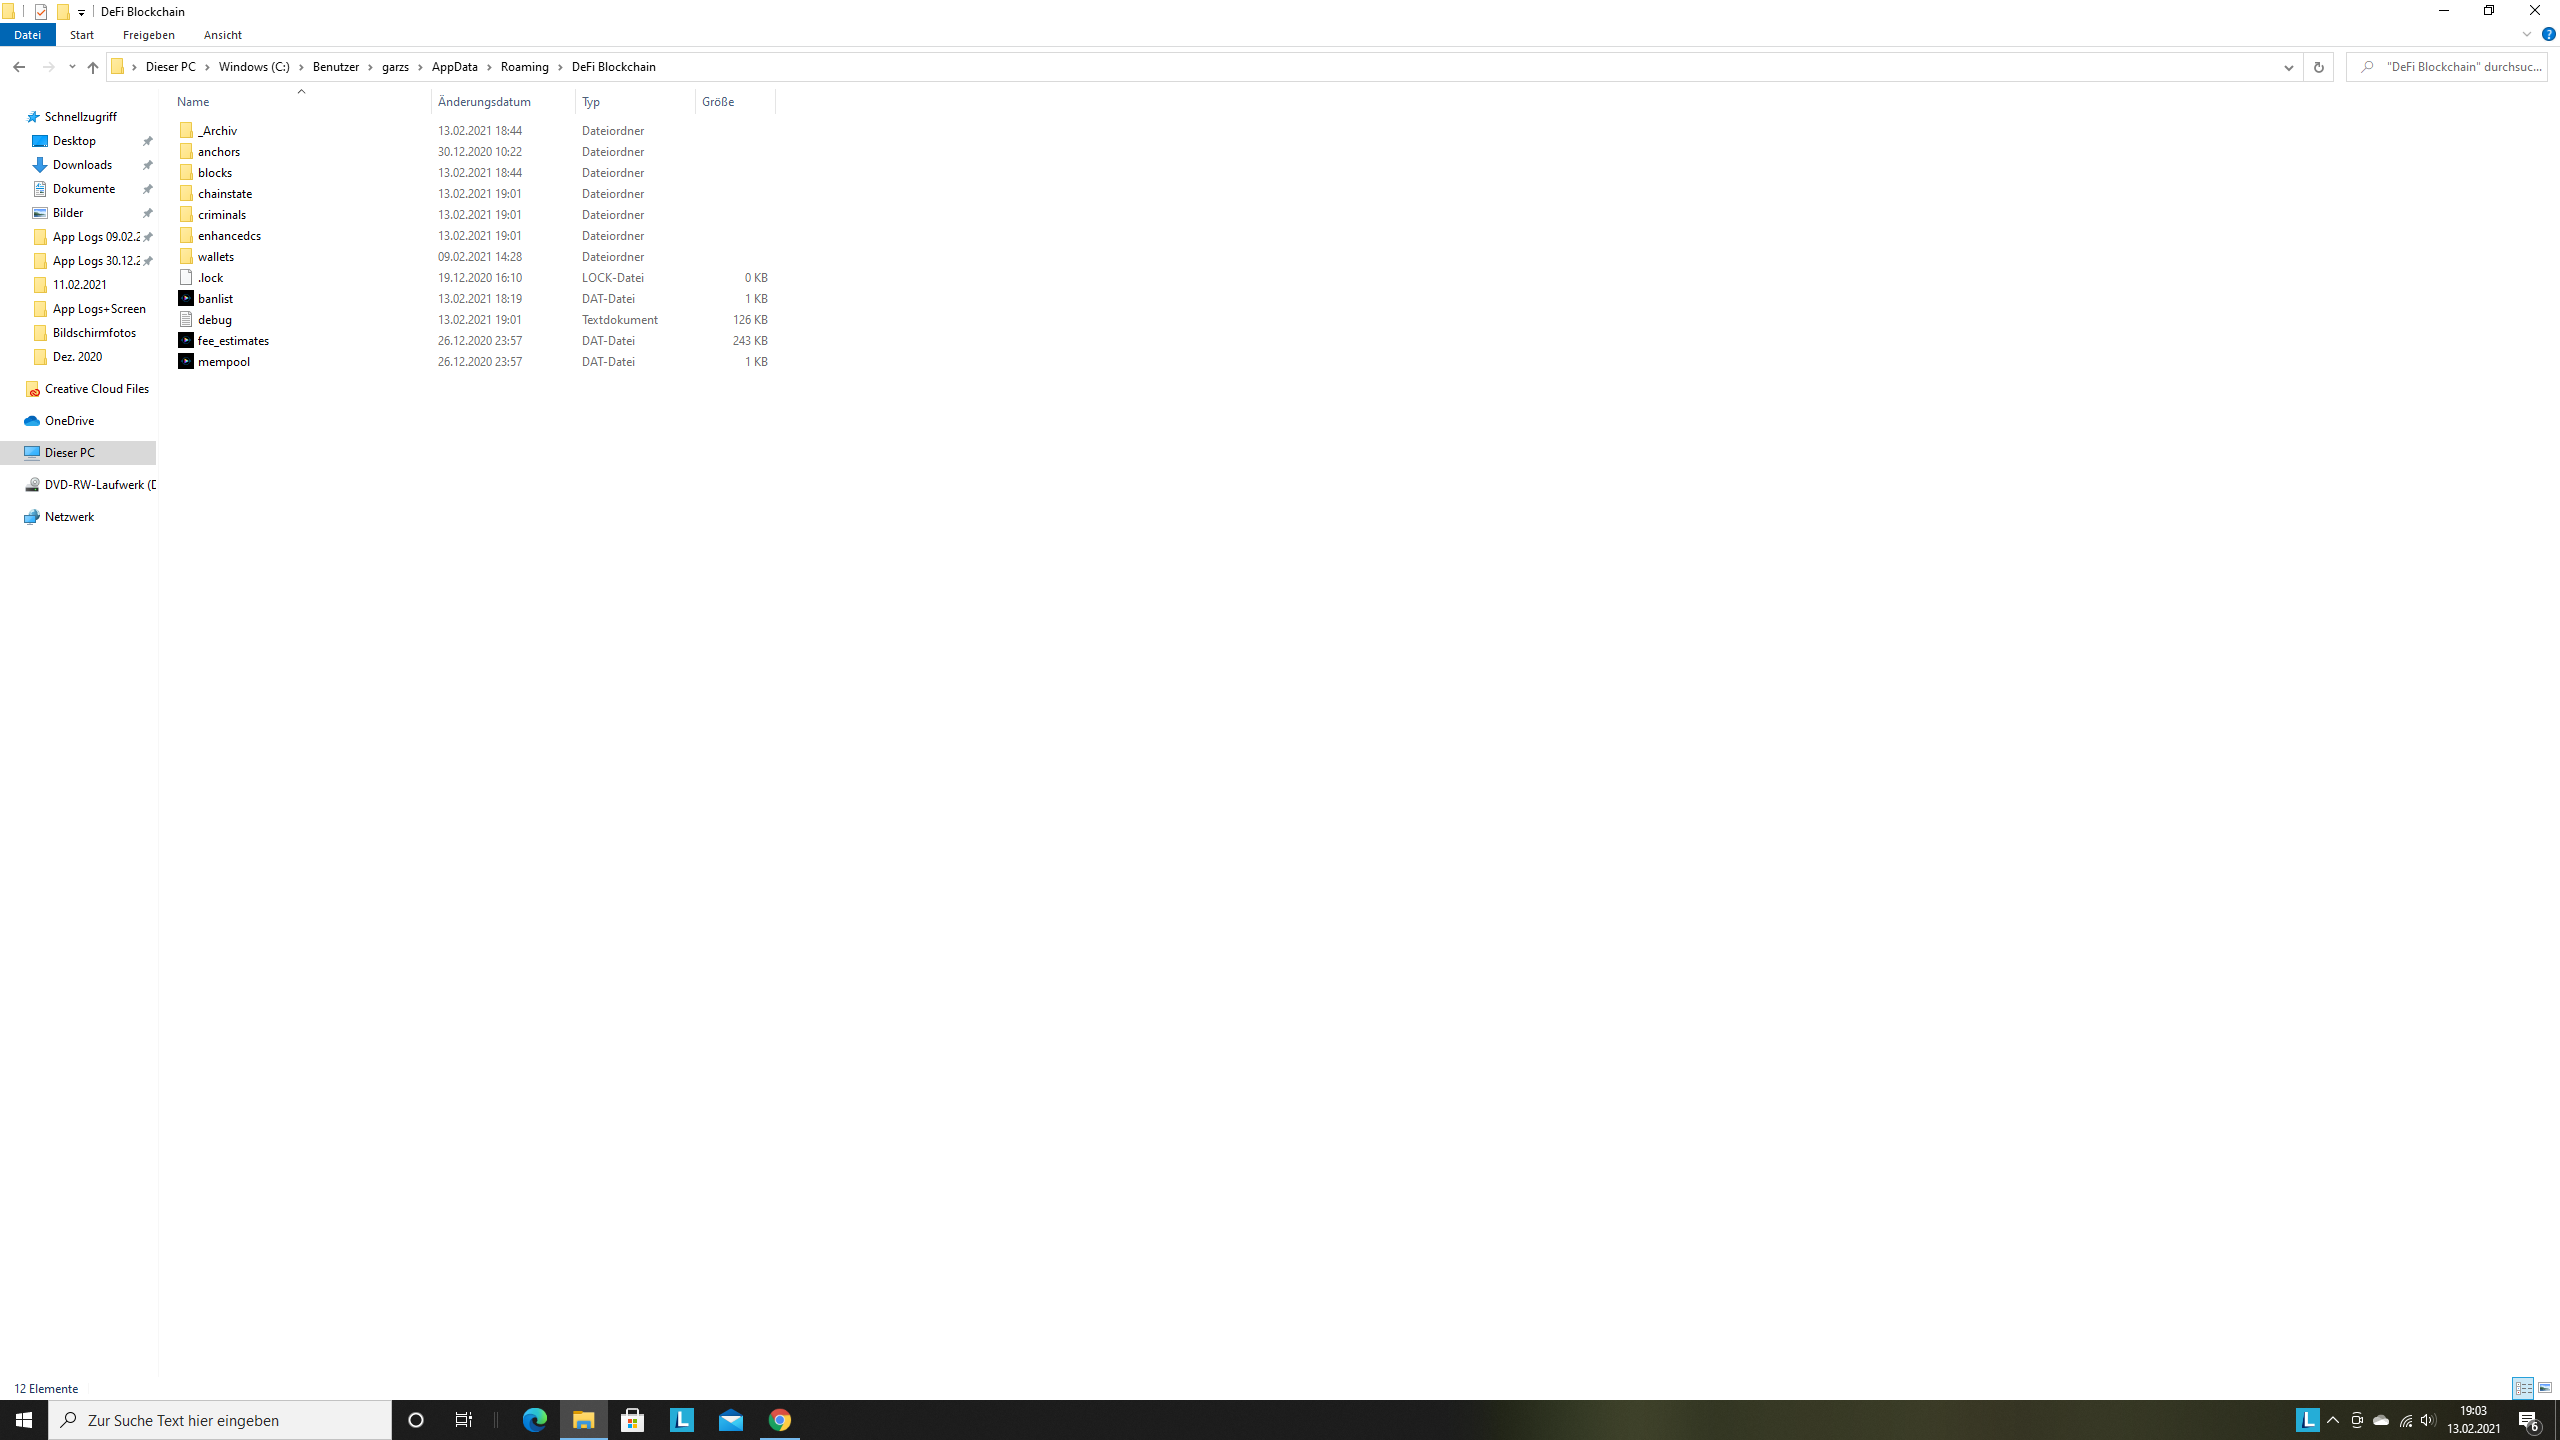2560x1440 pixels.
Task: Open Task View on taskbar
Action: (x=464, y=1420)
